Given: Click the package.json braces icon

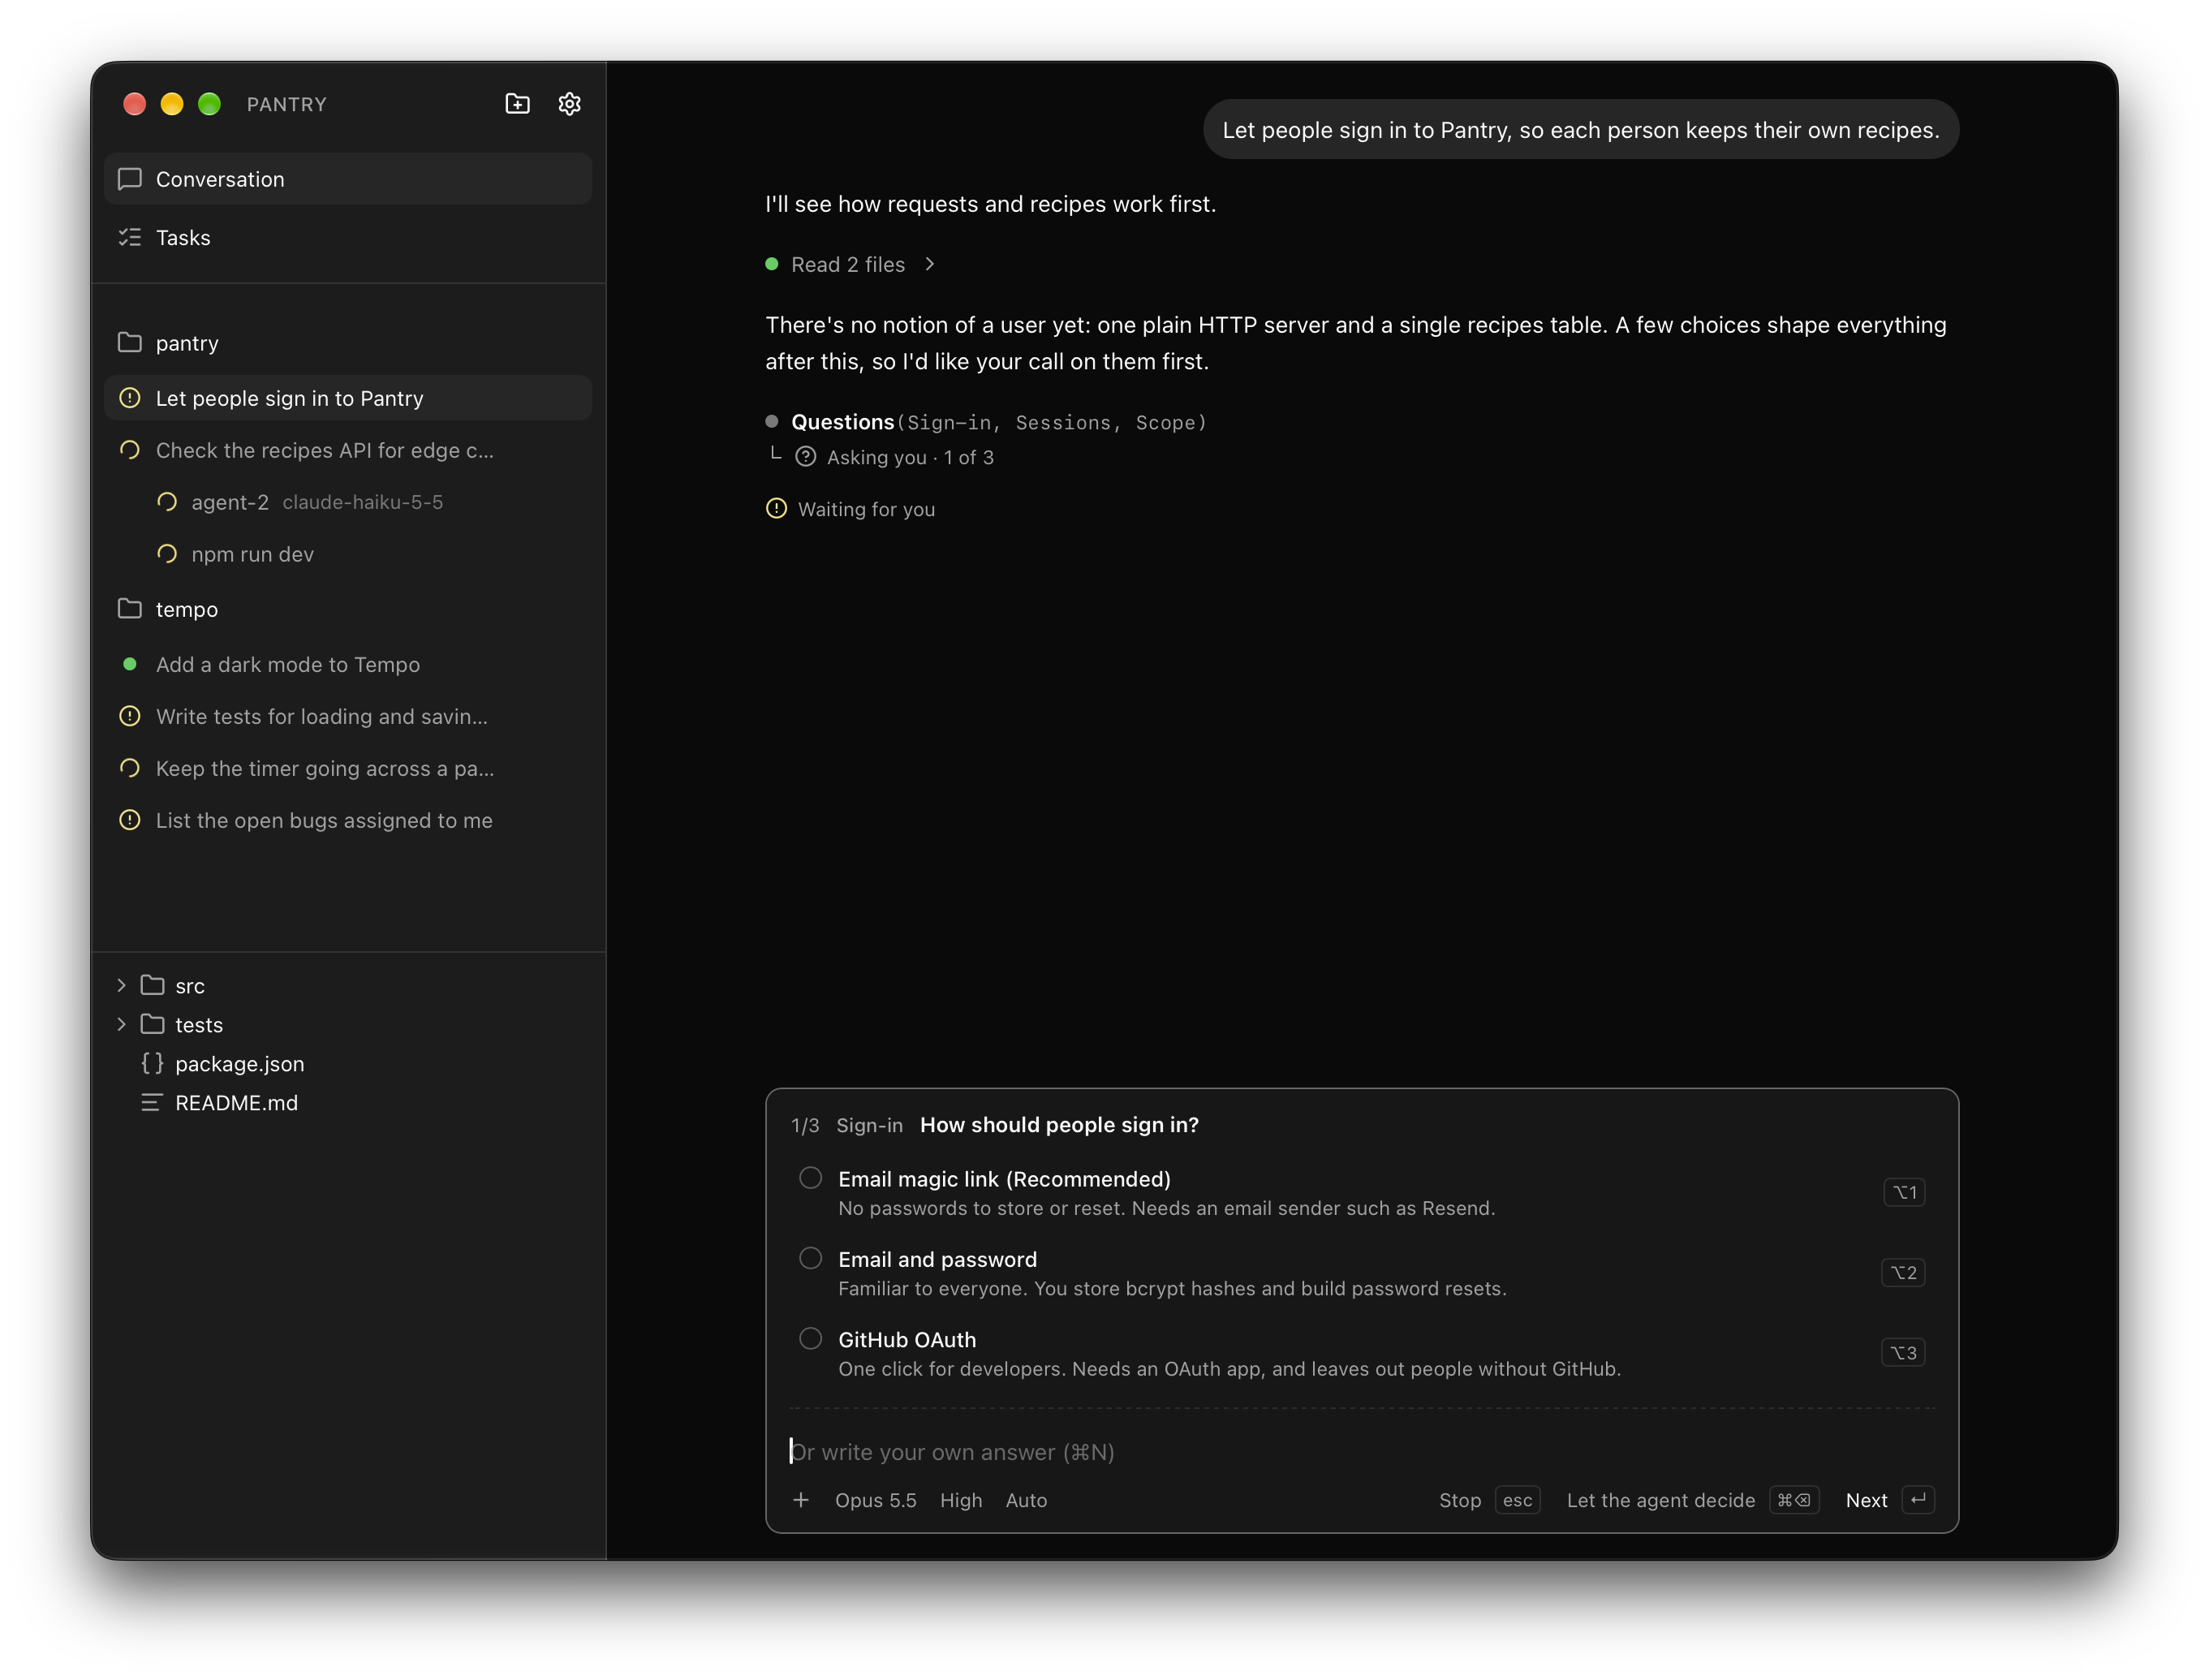Looking at the screenshot, I should coord(152,1064).
